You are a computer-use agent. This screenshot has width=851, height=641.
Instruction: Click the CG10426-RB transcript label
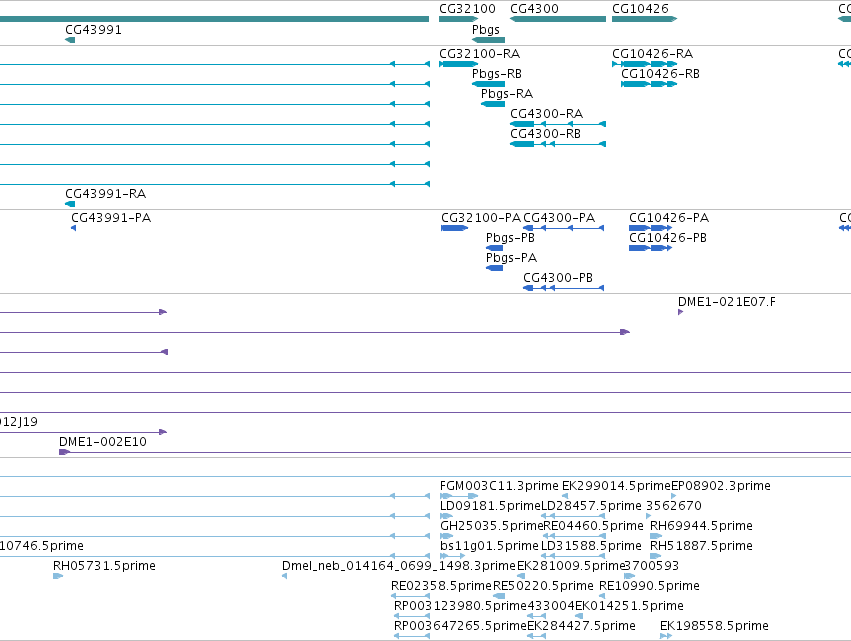point(661,74)
